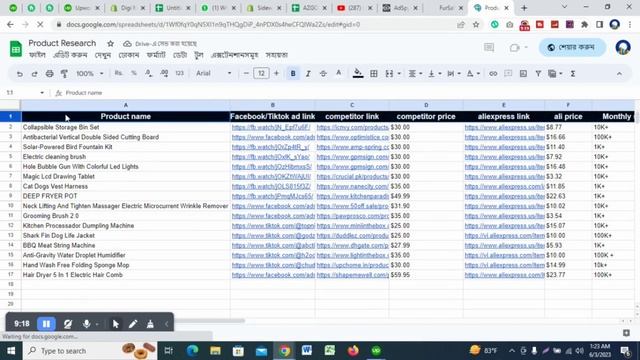Viewport: 640px width, 360px height.
Task: Click the increase decimal places icon
Action: pos(164,73)
